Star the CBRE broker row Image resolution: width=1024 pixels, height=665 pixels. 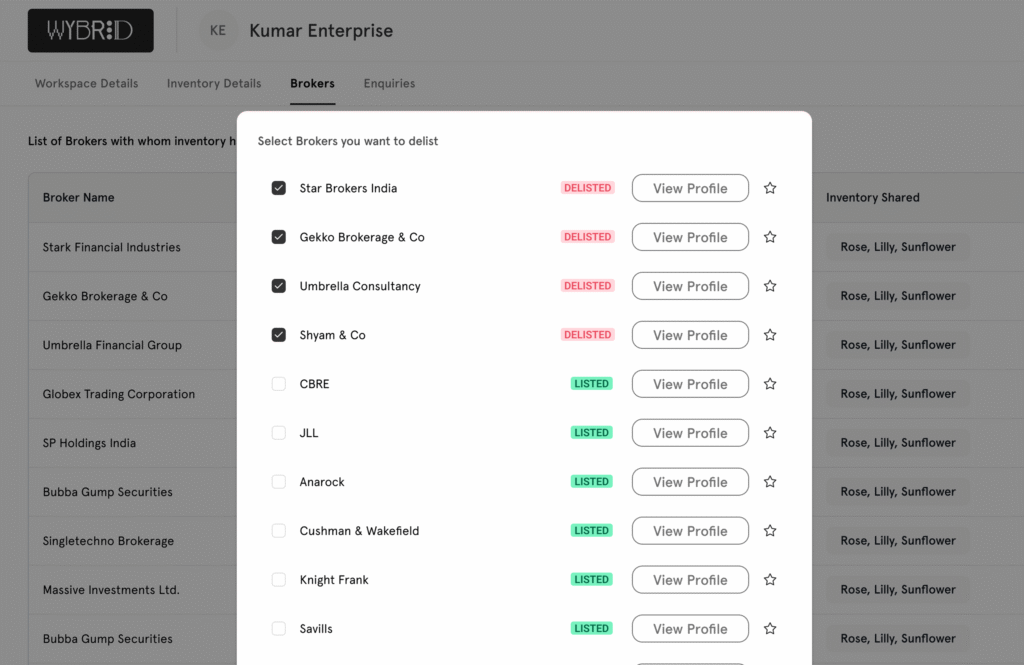pyautogui.click(x=770, y=384)
